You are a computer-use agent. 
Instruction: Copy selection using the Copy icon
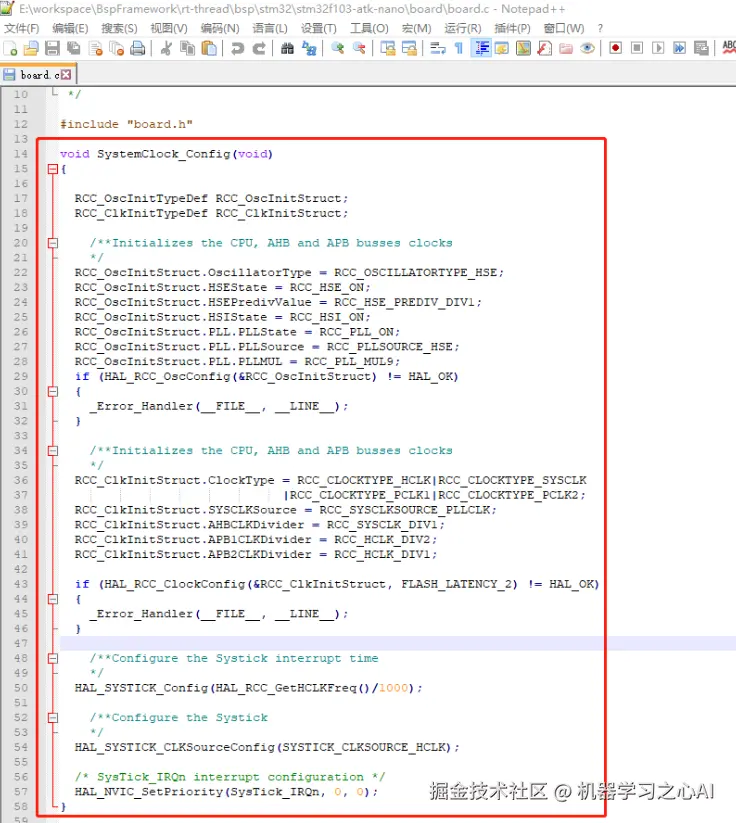(x=187, y=48)
